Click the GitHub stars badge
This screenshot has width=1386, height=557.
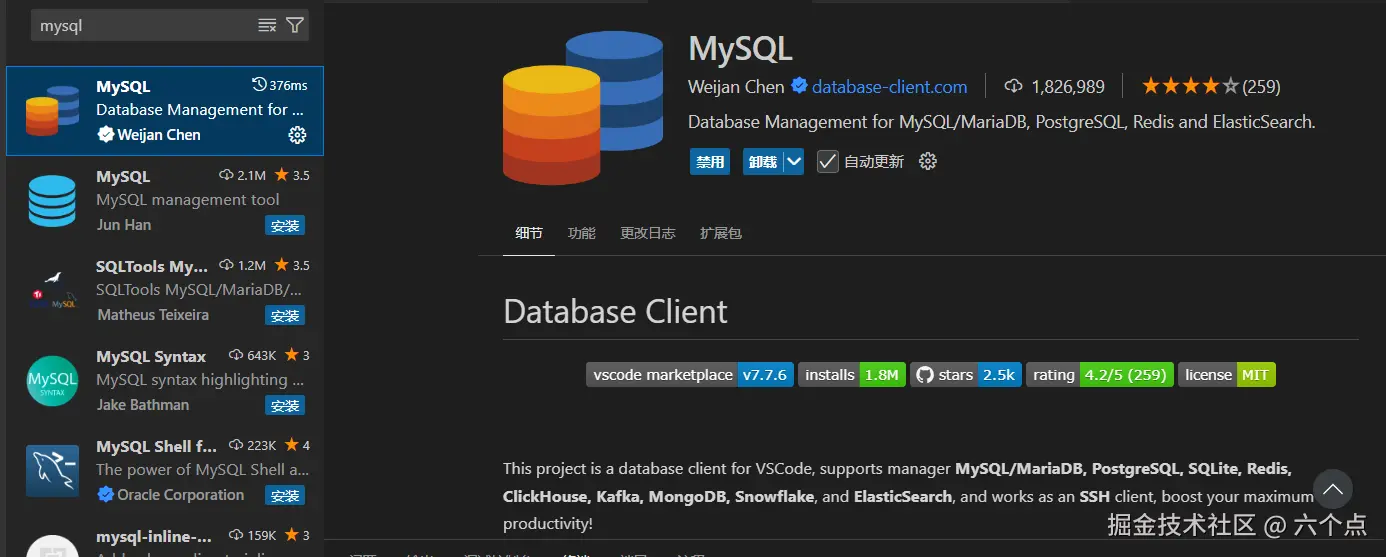[966, 375]
